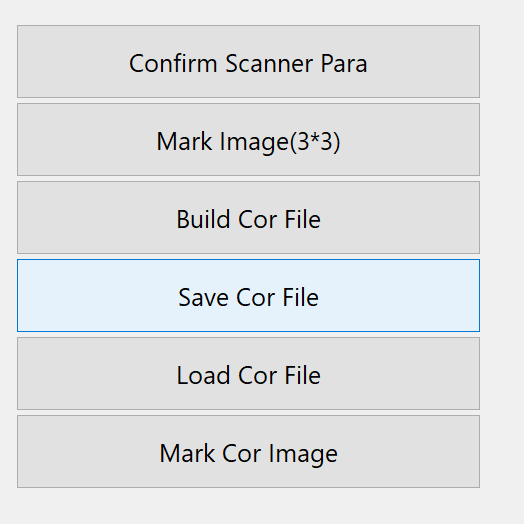Viewport: 524px width, 524px height.
Task: Click the Confirm Scanner Para button
Action: pos(248,61)
